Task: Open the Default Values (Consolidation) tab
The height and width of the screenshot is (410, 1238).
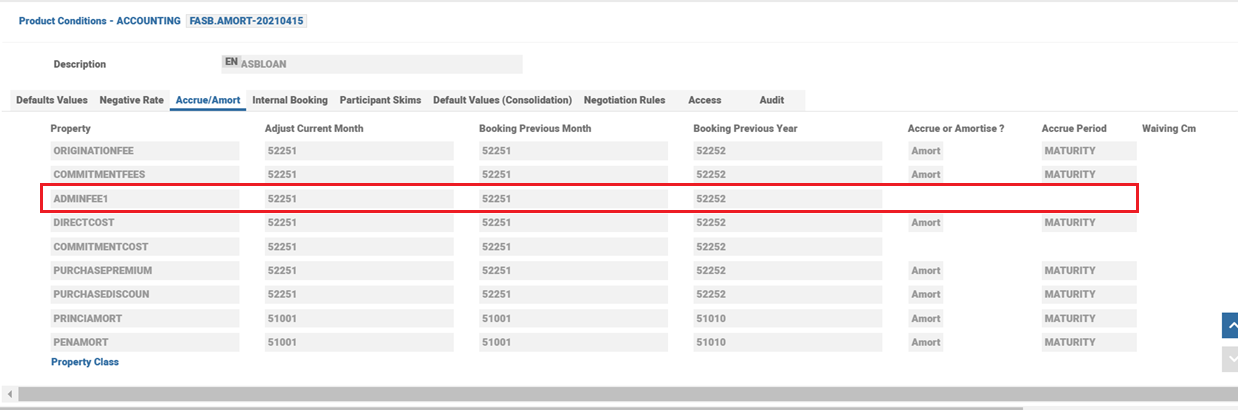Action: [502, 100]
